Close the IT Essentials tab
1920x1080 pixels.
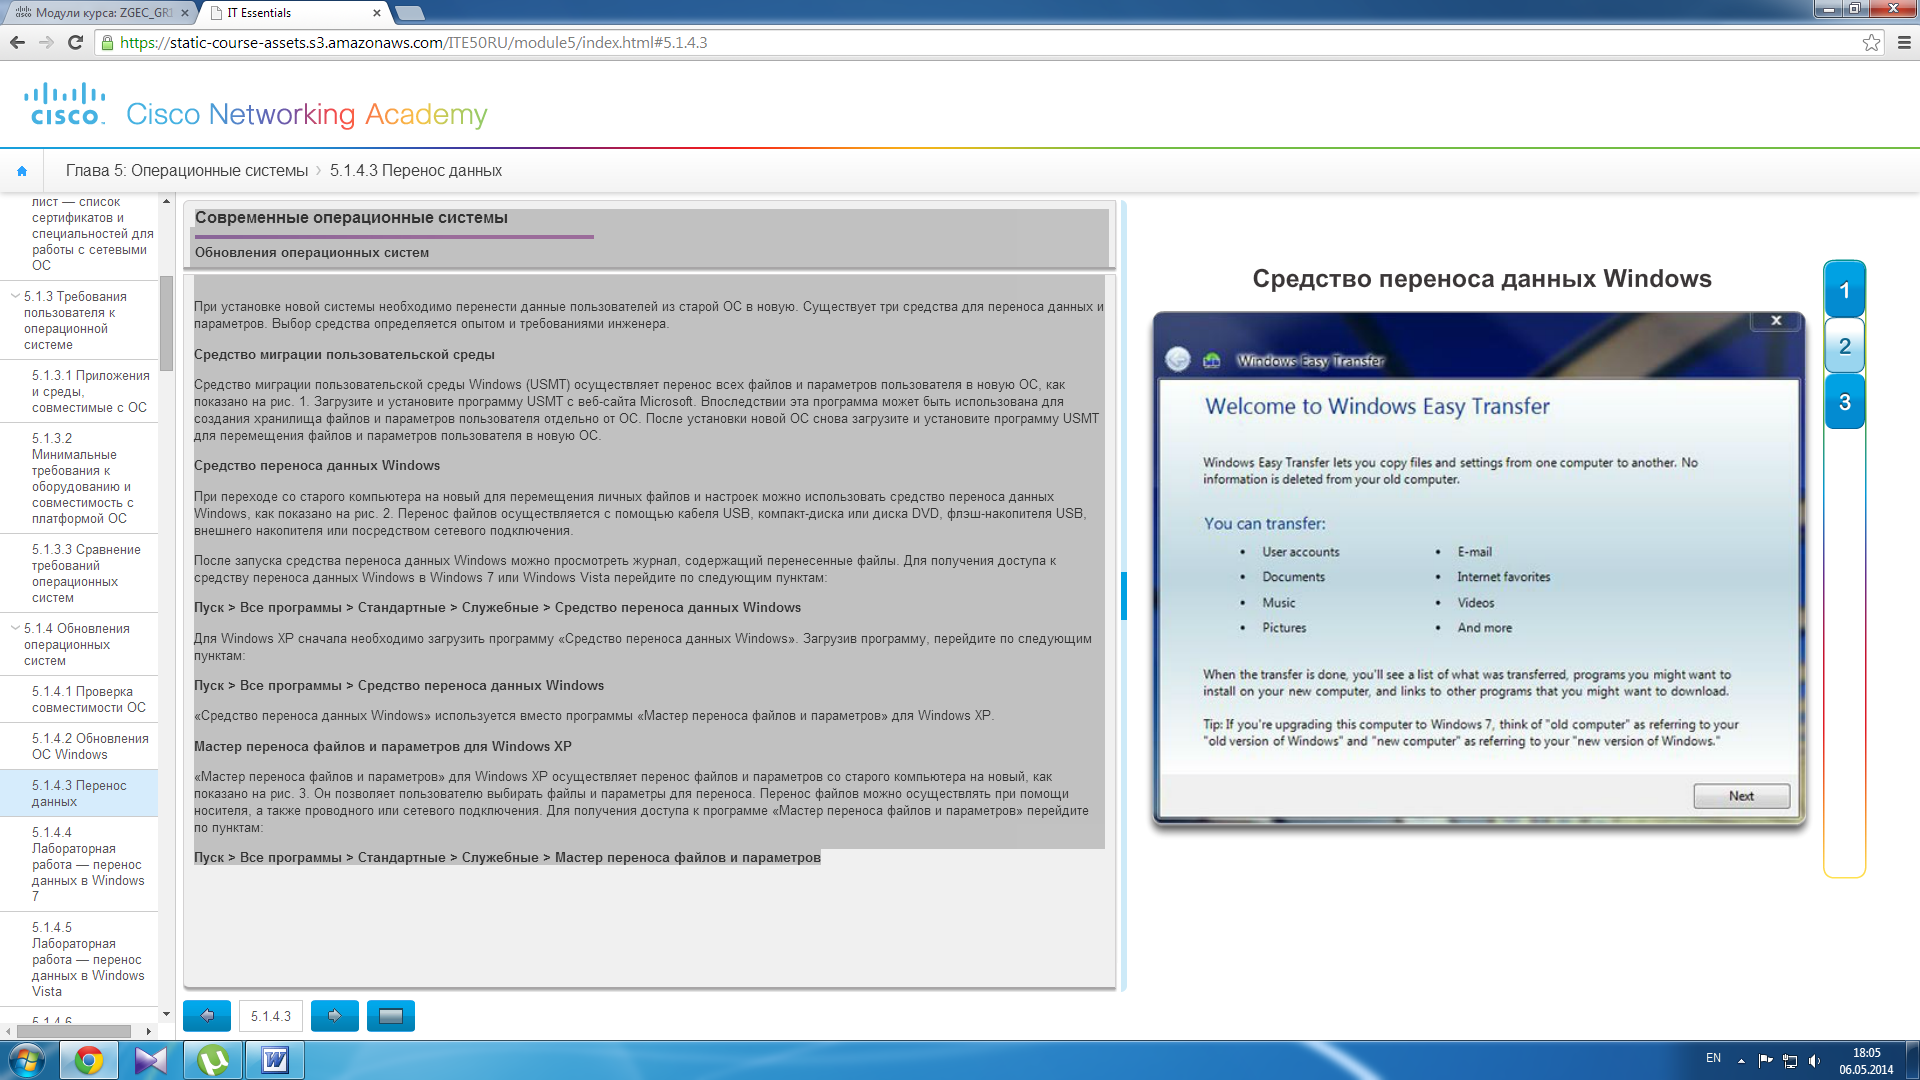(377, 13)
